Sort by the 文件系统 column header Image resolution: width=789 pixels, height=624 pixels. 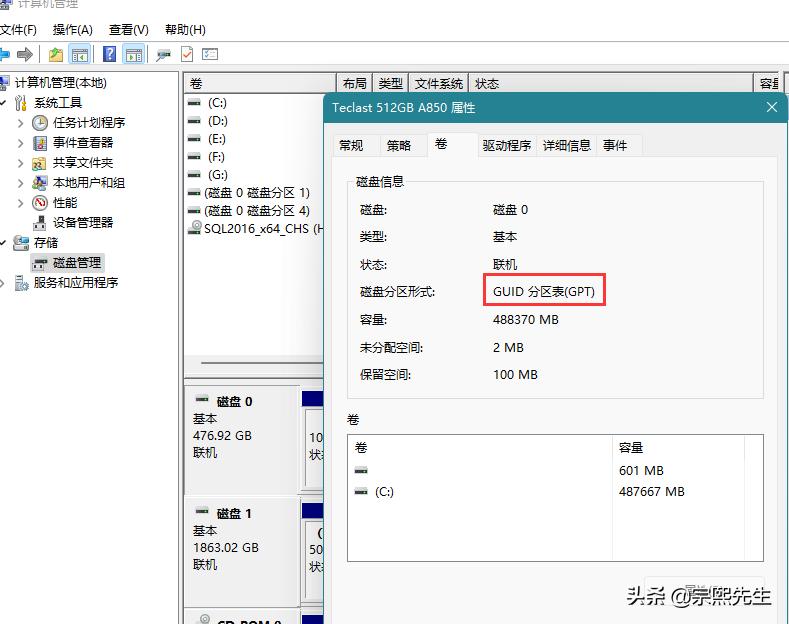[x=439, y=84]
